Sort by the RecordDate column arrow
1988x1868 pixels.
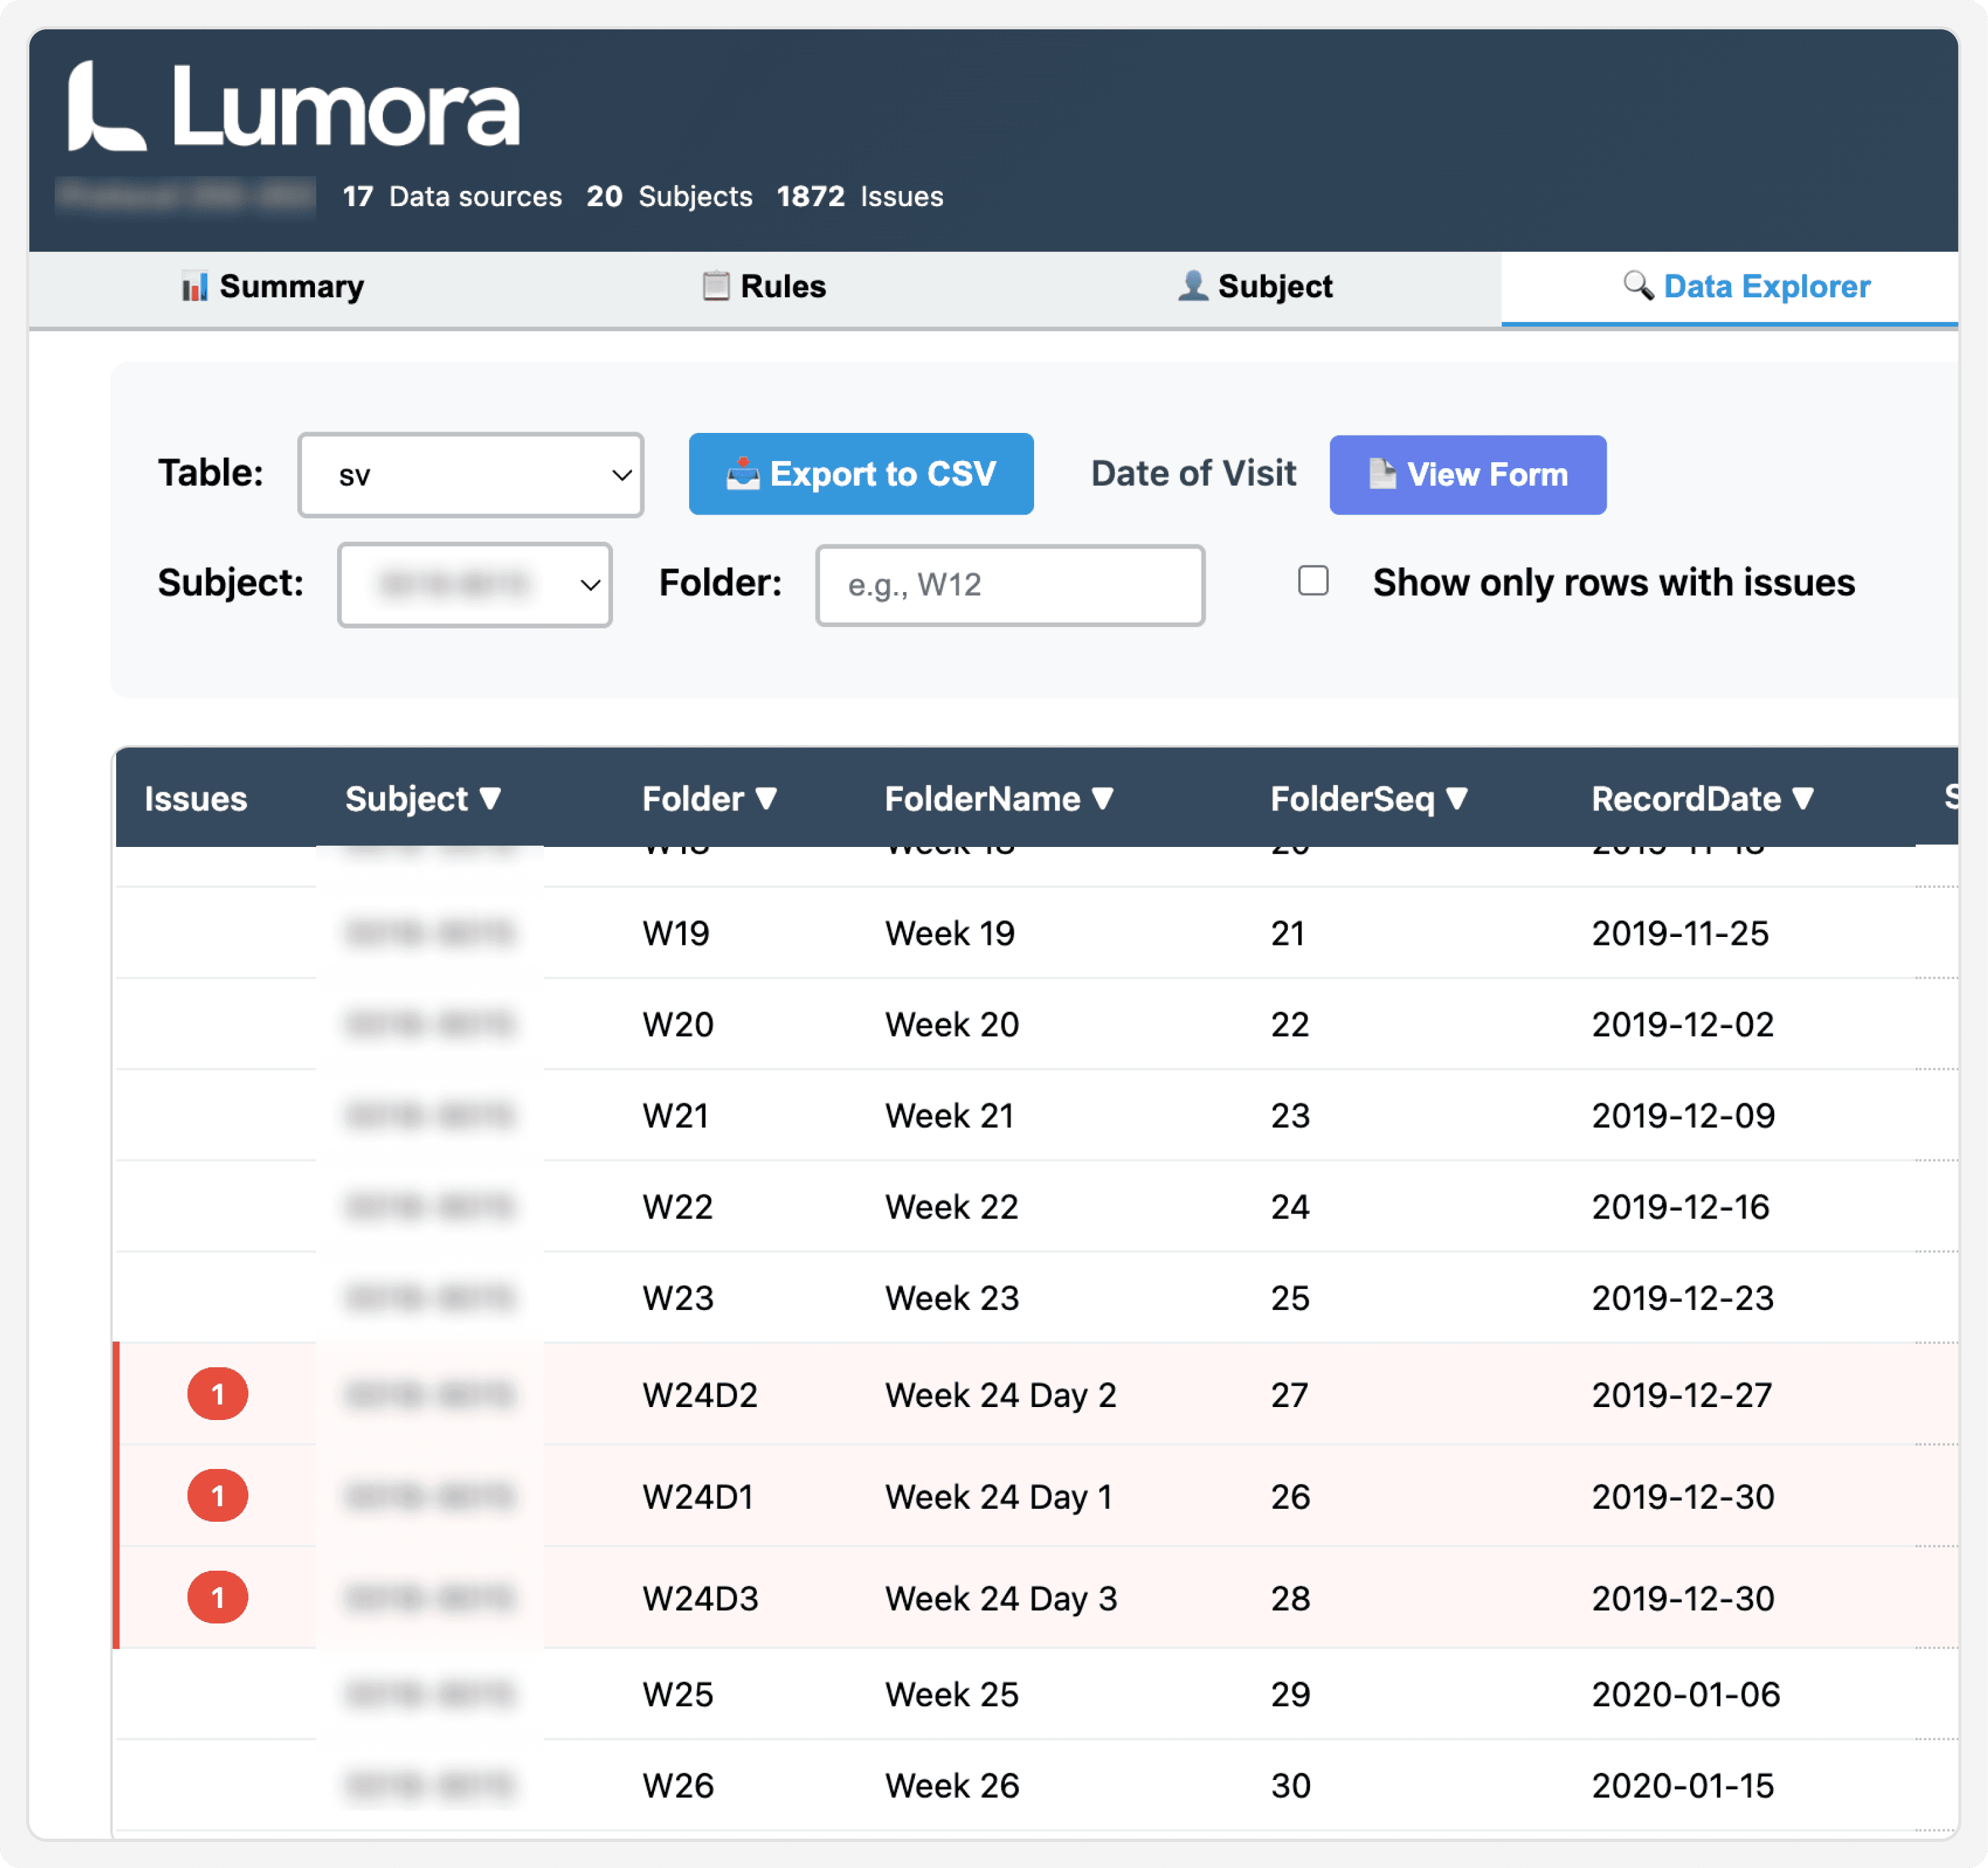[1803, 798]
